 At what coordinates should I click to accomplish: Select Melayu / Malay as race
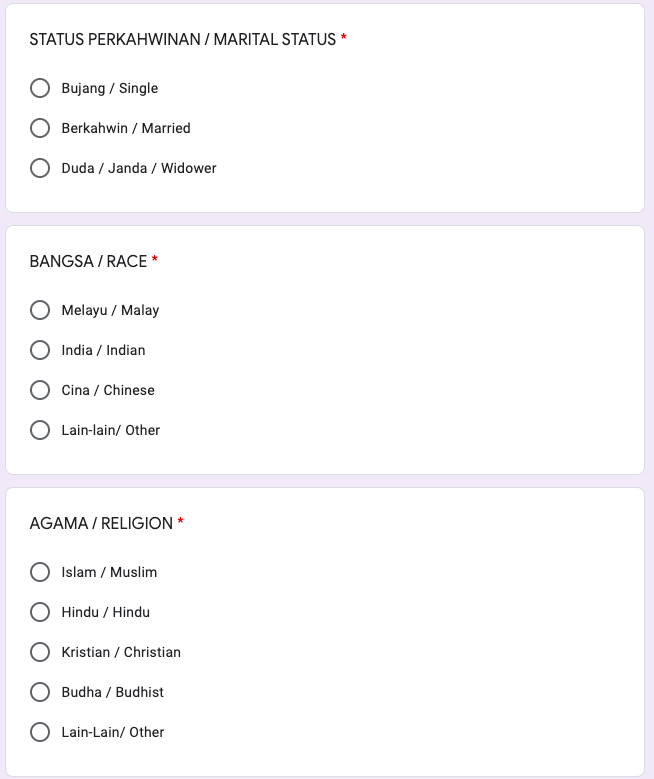40,310
